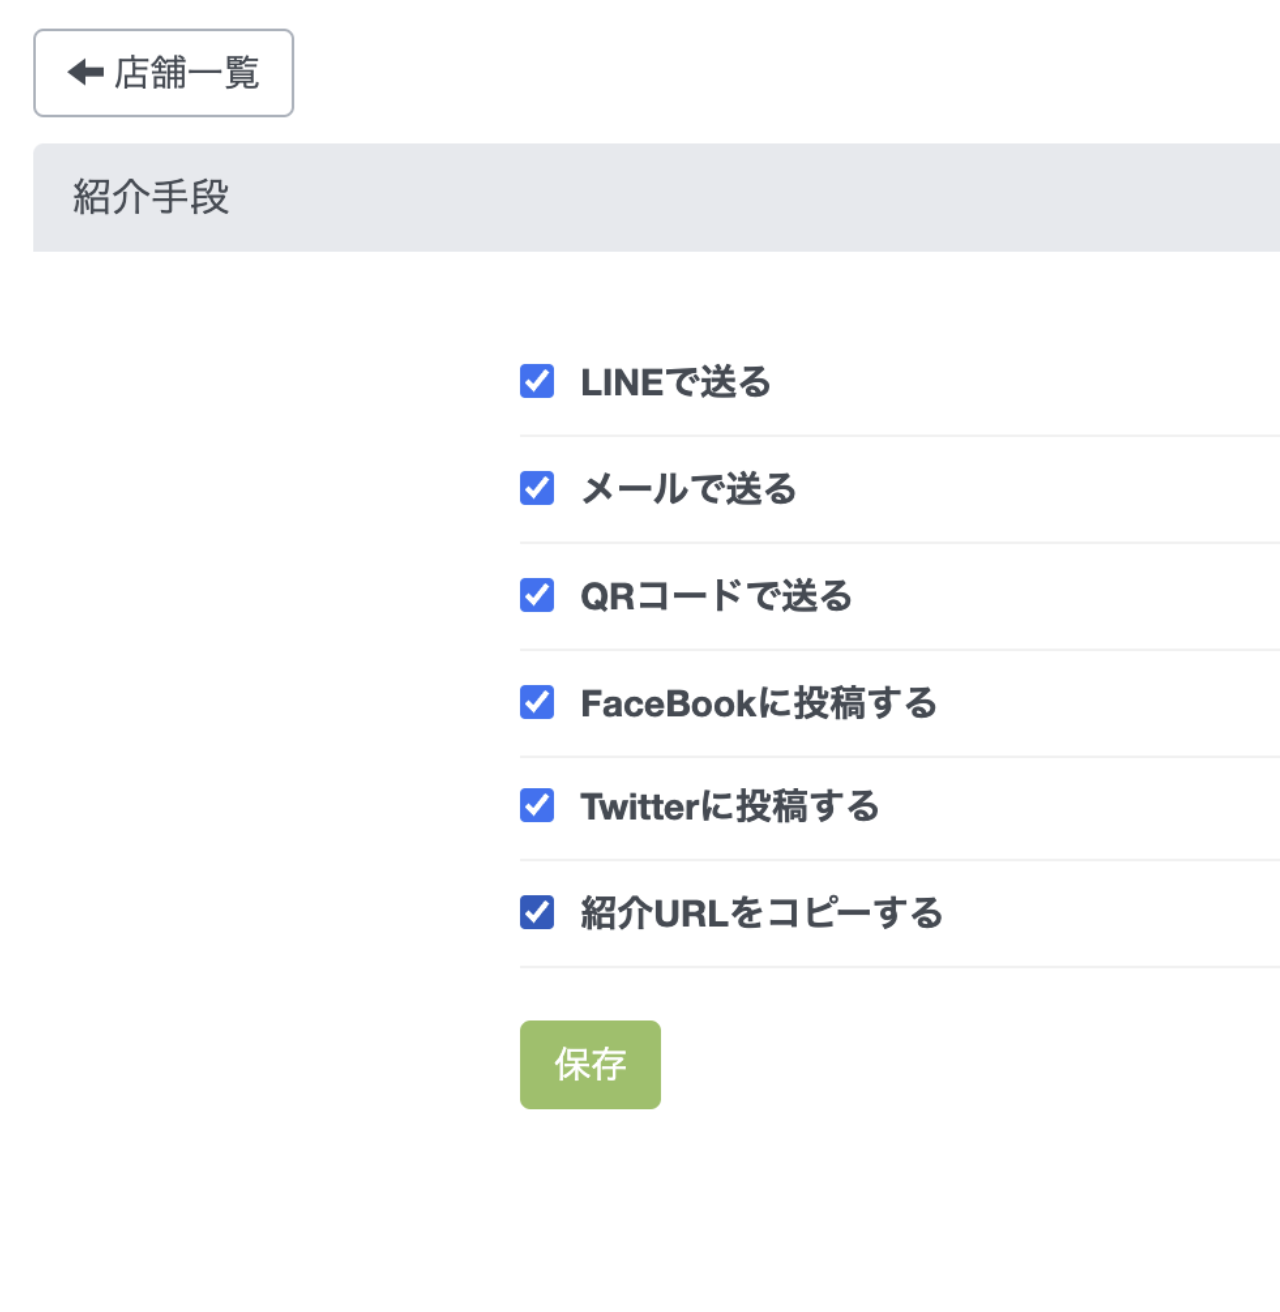The image size is (1280, 1312).
Task: Click the 紹介URLをコピーする label text
Action: pyautogui.click(x=762, y=913)
